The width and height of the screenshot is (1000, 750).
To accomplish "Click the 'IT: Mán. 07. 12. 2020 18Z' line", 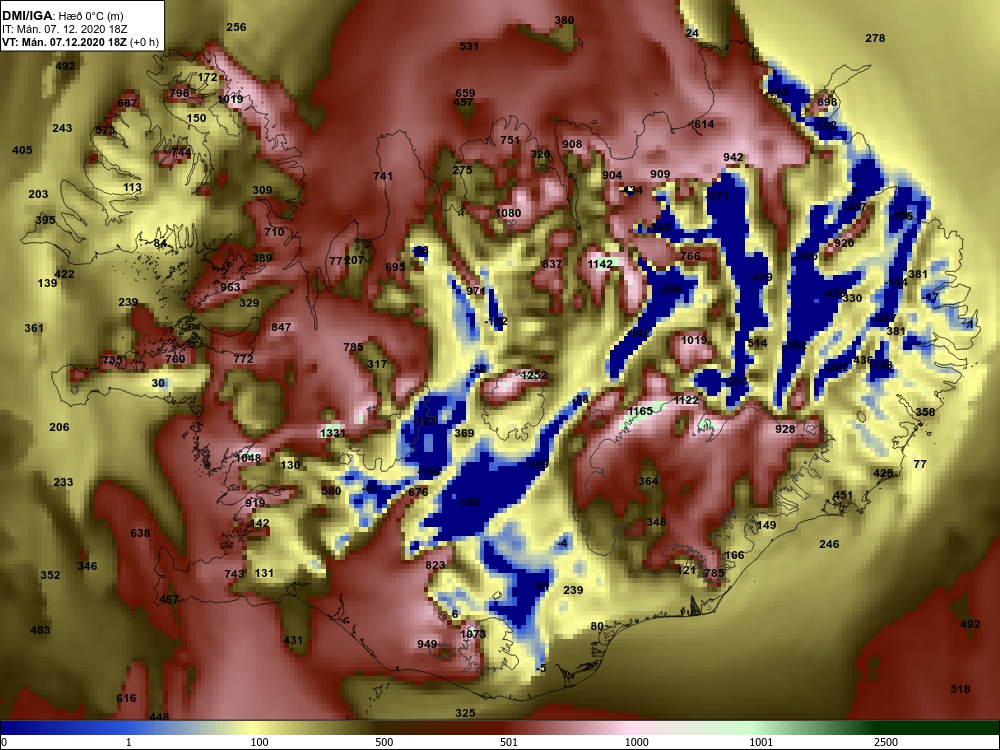I will pos(57,29).
